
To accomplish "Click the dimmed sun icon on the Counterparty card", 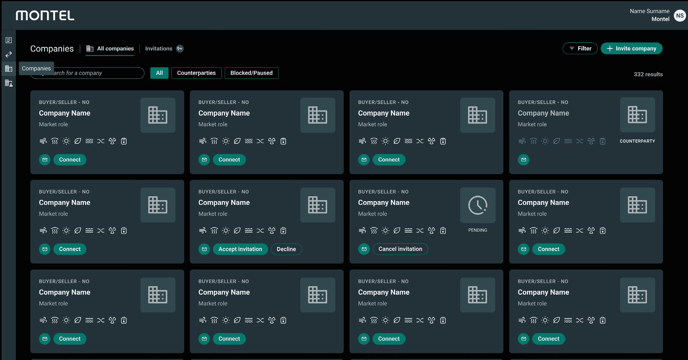I will pyautogui.click(x=545, y=141).
